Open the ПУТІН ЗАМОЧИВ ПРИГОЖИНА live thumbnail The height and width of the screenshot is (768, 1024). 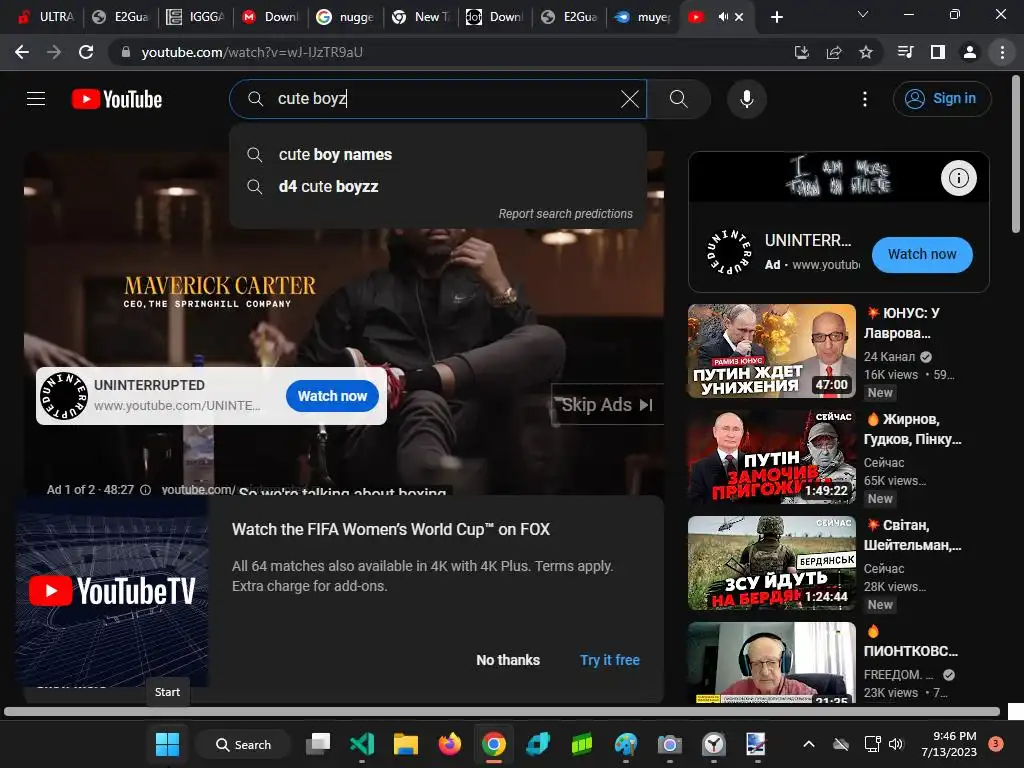771,457
